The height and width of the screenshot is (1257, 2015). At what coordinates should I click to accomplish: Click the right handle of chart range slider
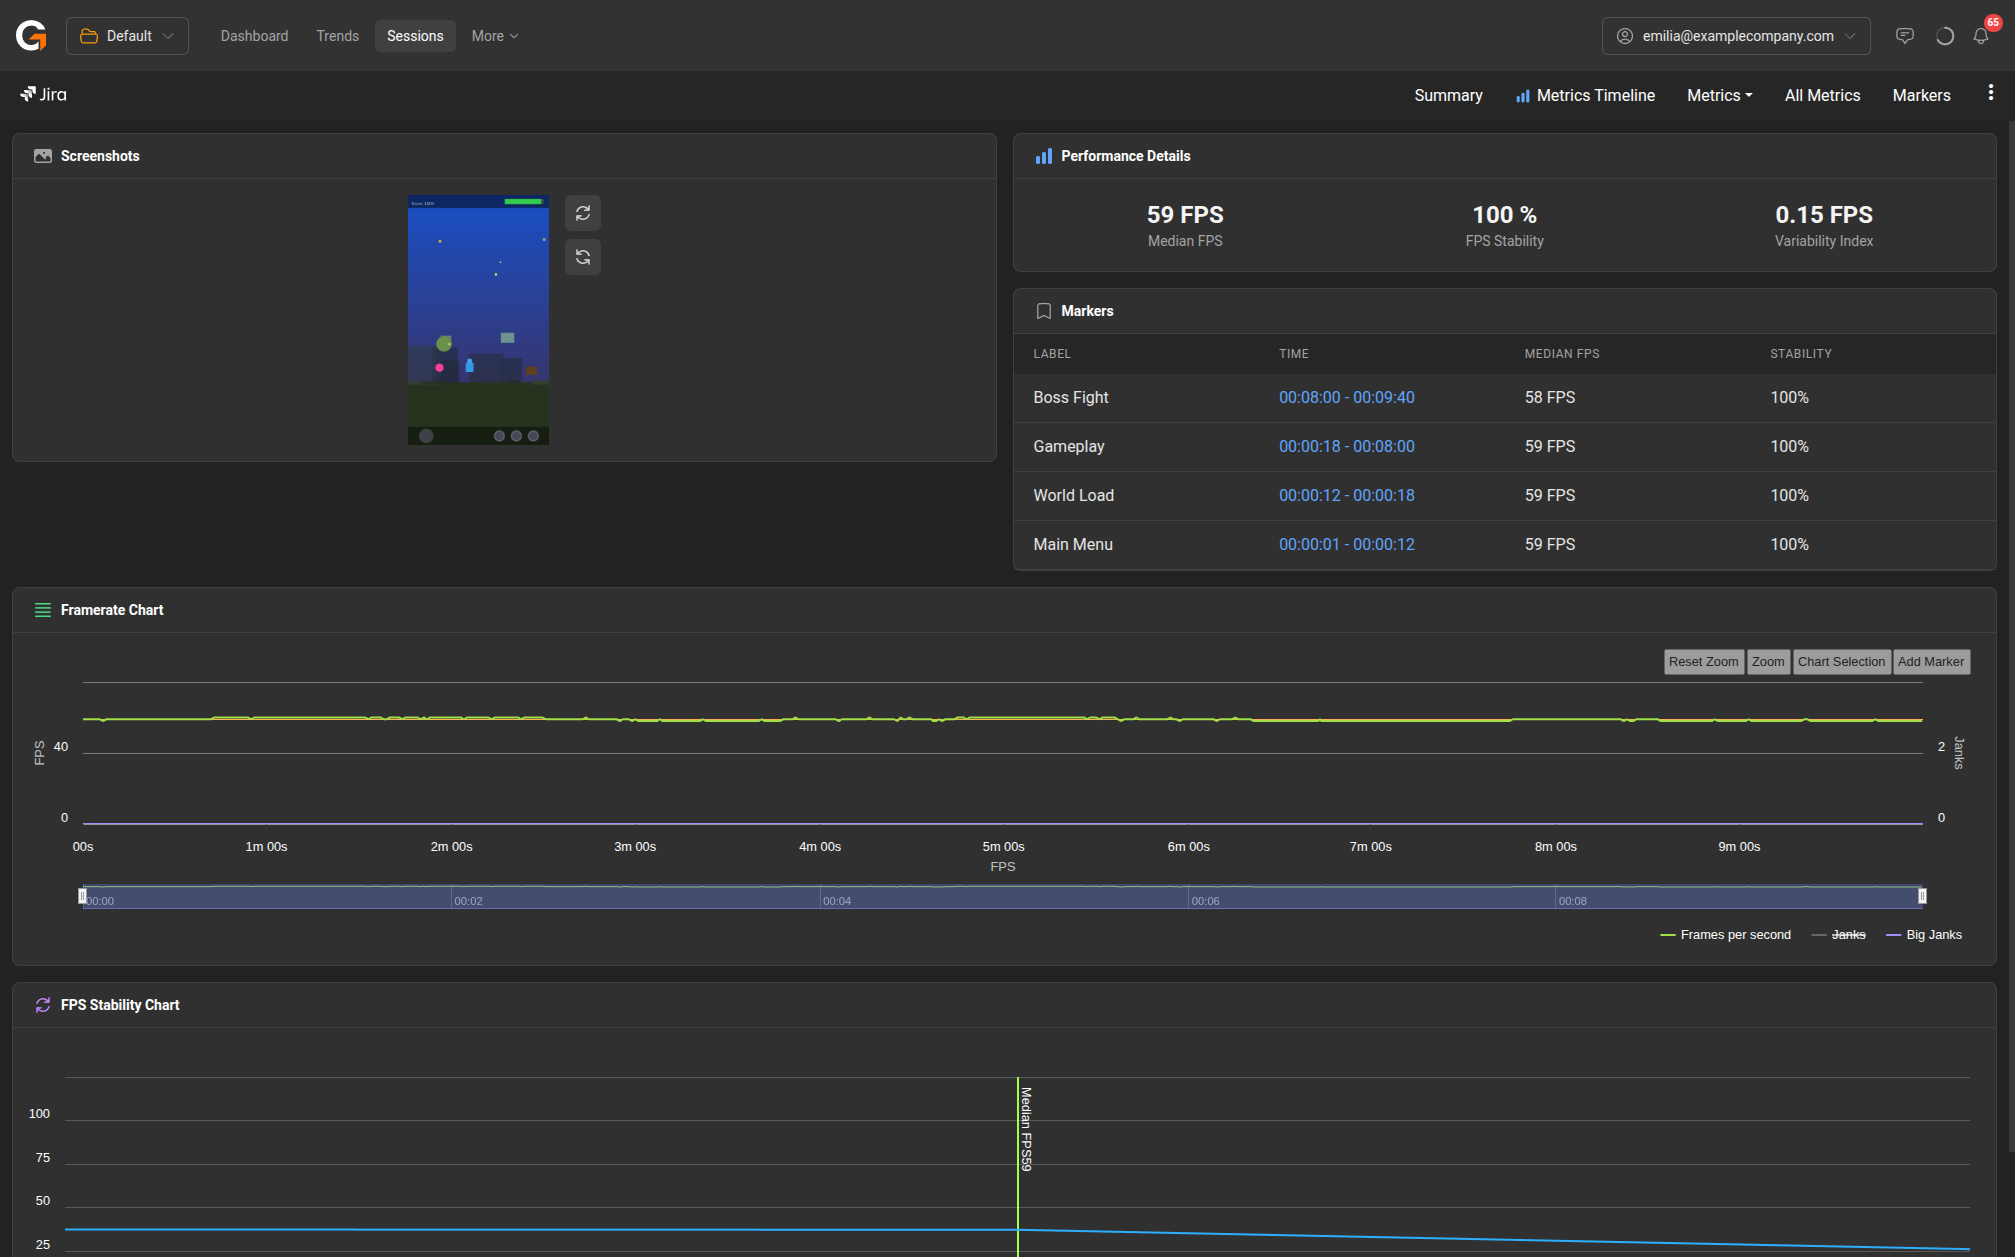pos(1921,896)
